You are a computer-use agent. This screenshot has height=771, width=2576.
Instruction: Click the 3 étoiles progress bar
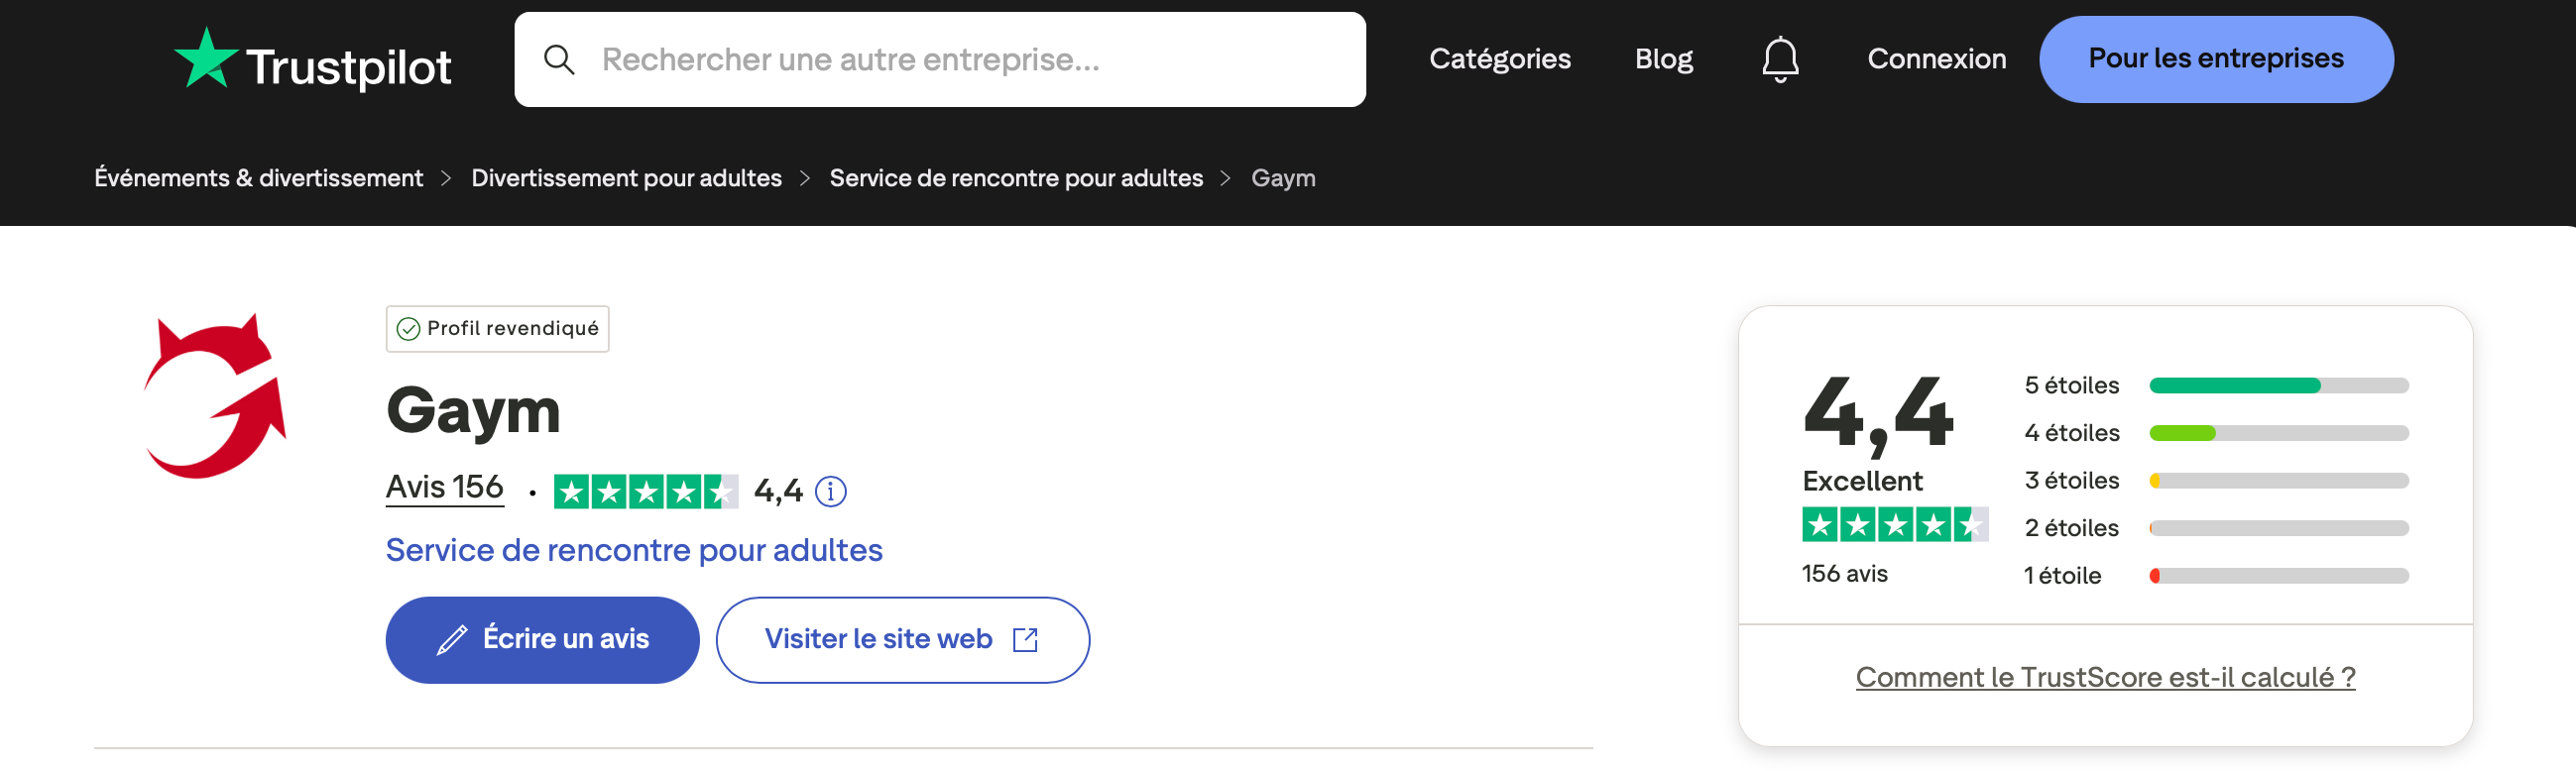click(x=2278, y=480)
